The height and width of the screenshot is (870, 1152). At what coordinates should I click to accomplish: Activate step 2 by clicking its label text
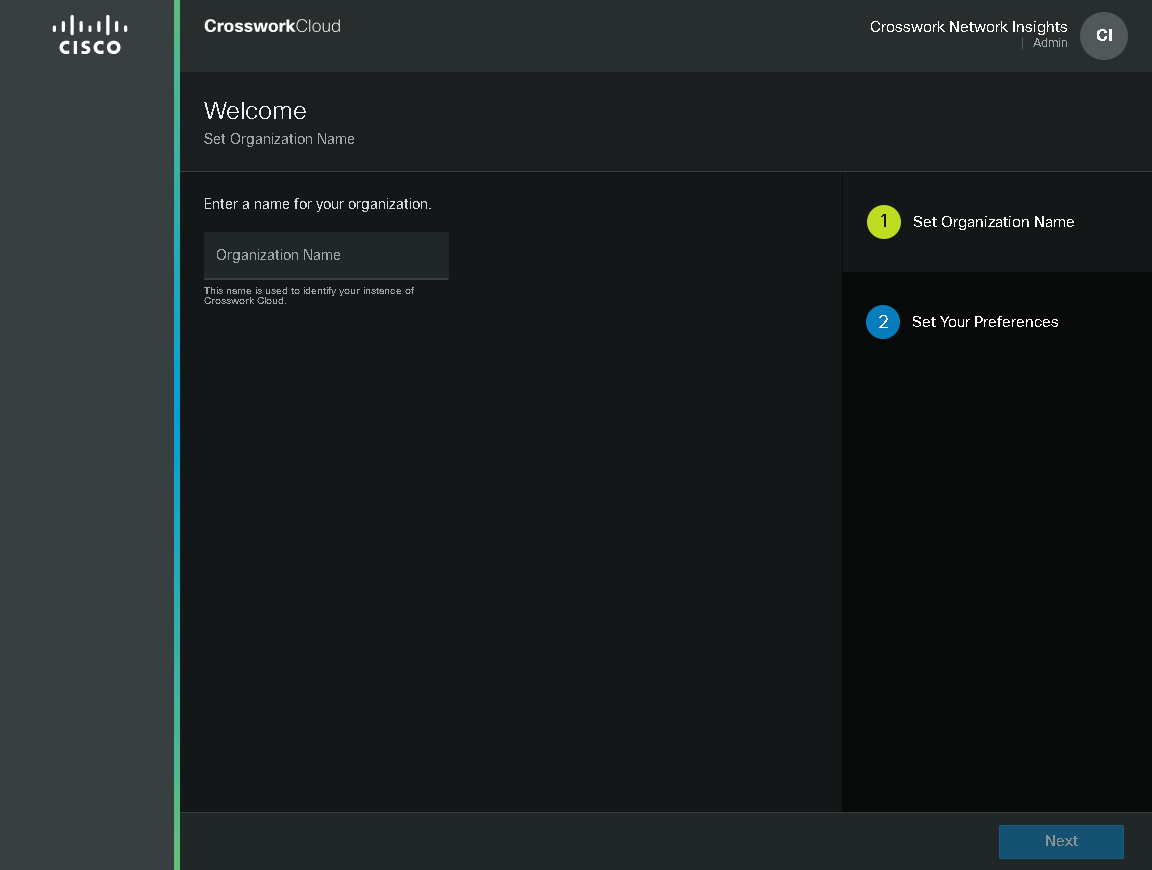pos(985,322)
